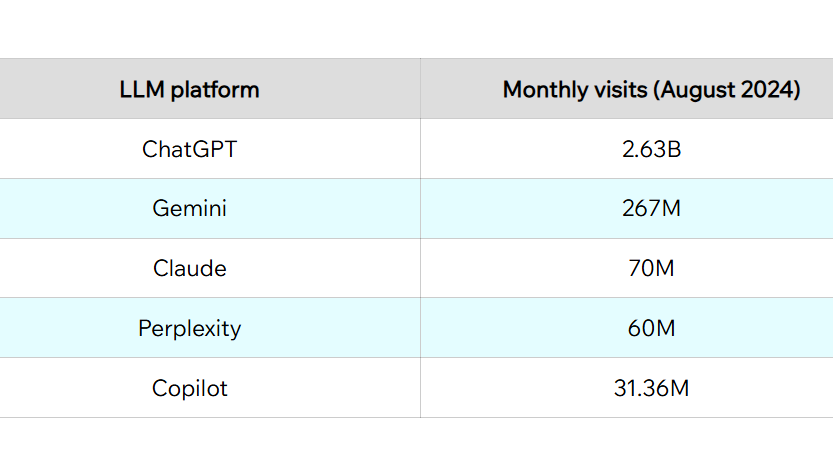Image resolution: width=833 pixels, height=468 pixels.
Task: Click the 31.36M visits value
Action: (x=651, y=388)
